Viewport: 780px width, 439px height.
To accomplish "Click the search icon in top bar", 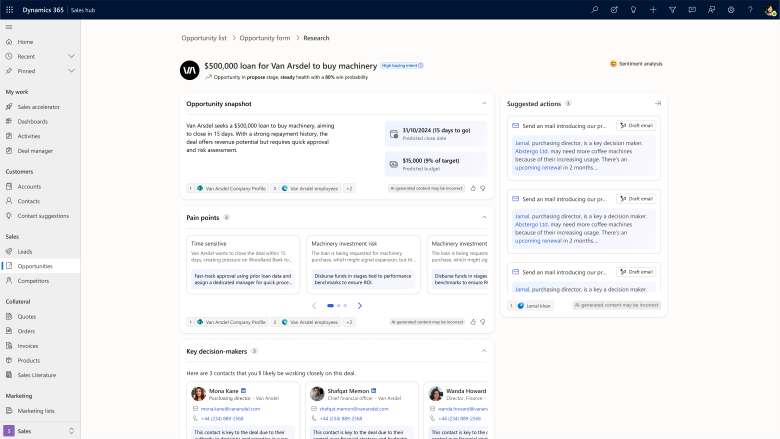I will (x=594, y=9).
